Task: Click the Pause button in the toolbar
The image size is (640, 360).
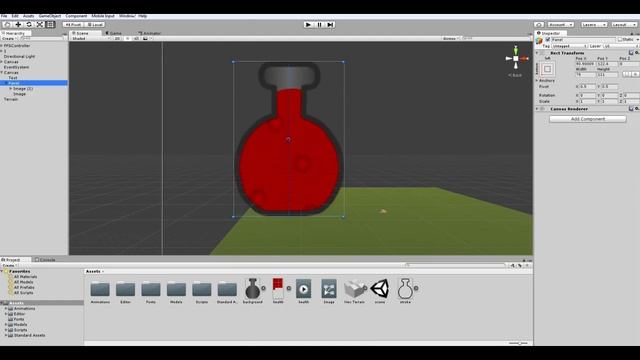Action: [319, 25]
